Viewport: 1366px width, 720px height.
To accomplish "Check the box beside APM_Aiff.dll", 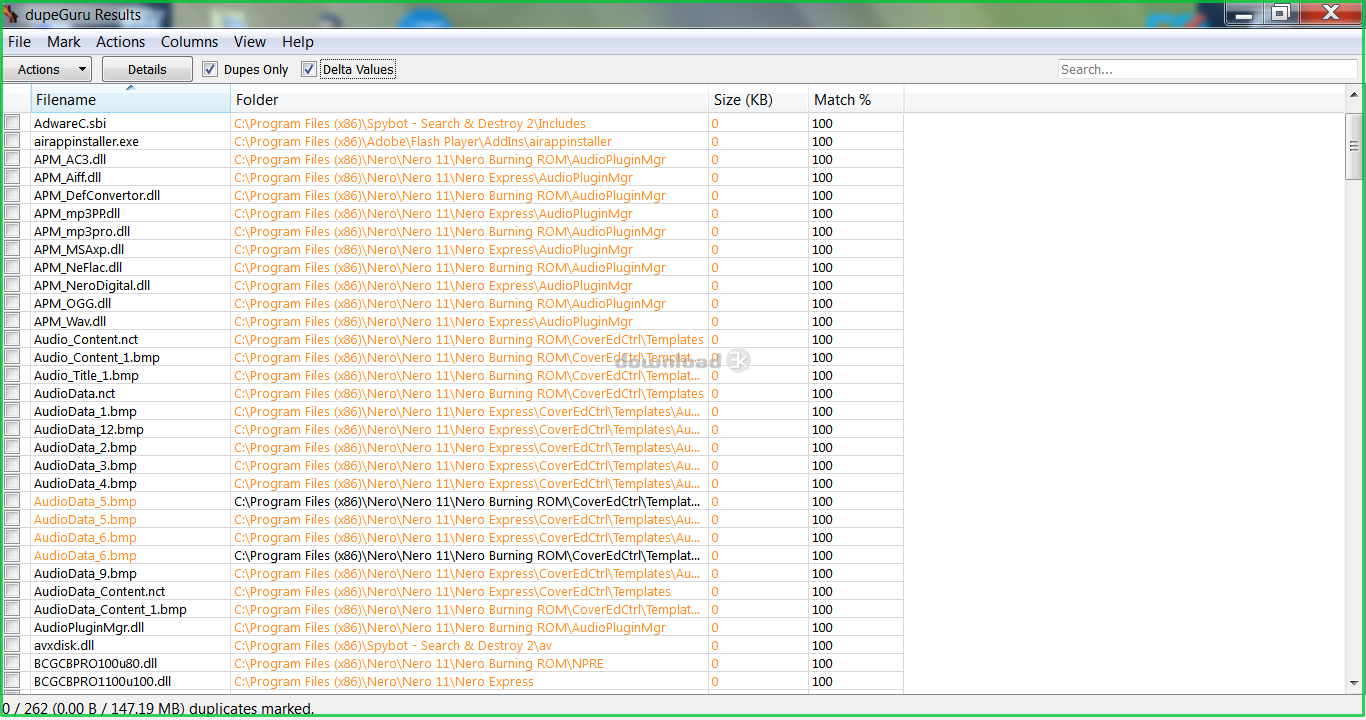I will pos(12,177).
